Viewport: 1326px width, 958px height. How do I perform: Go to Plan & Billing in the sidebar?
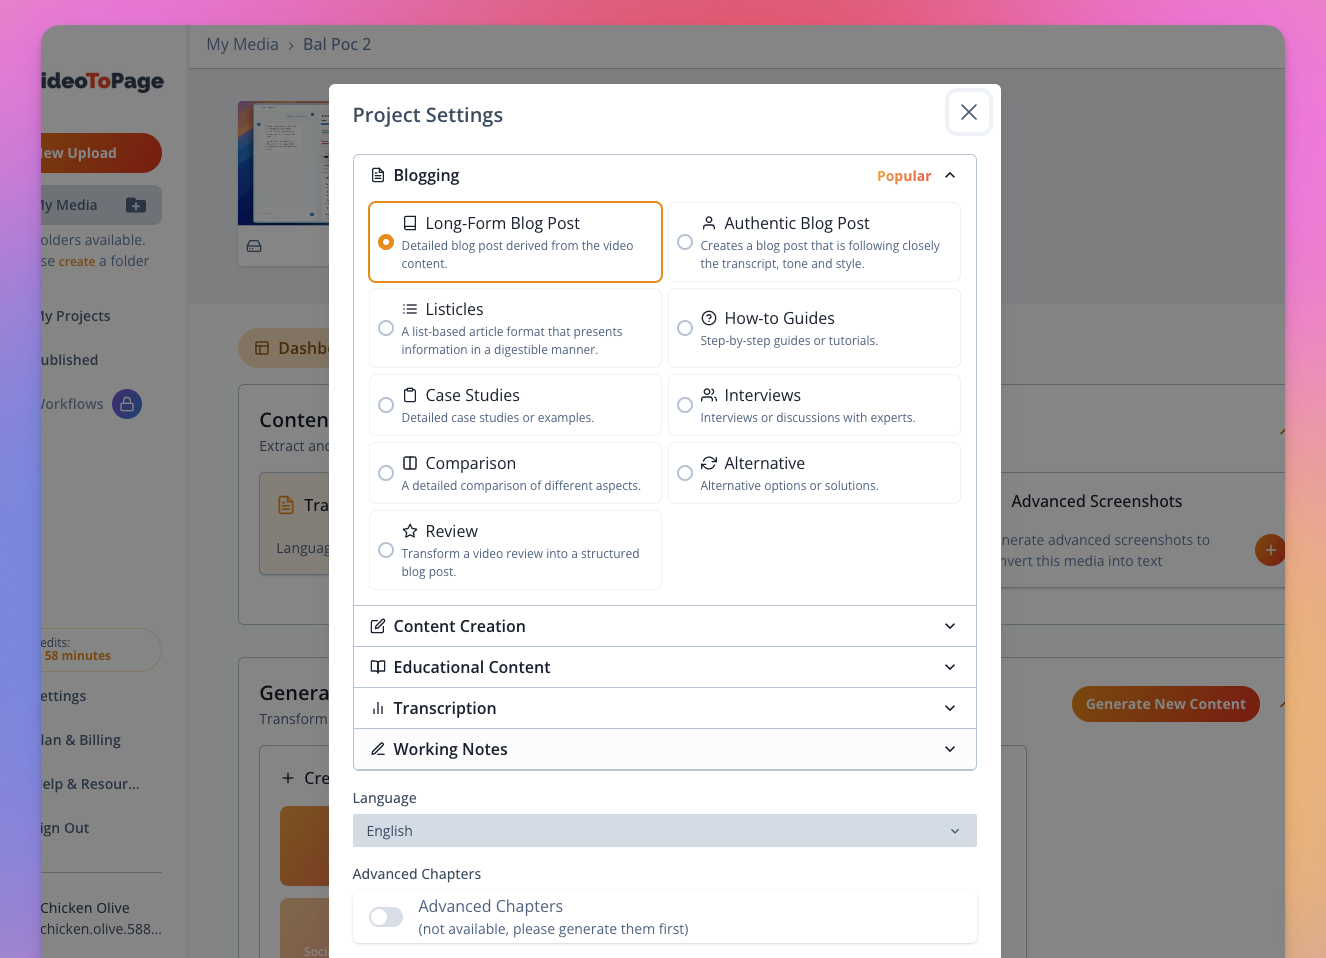pyautogui.click(x=79, y=739)
